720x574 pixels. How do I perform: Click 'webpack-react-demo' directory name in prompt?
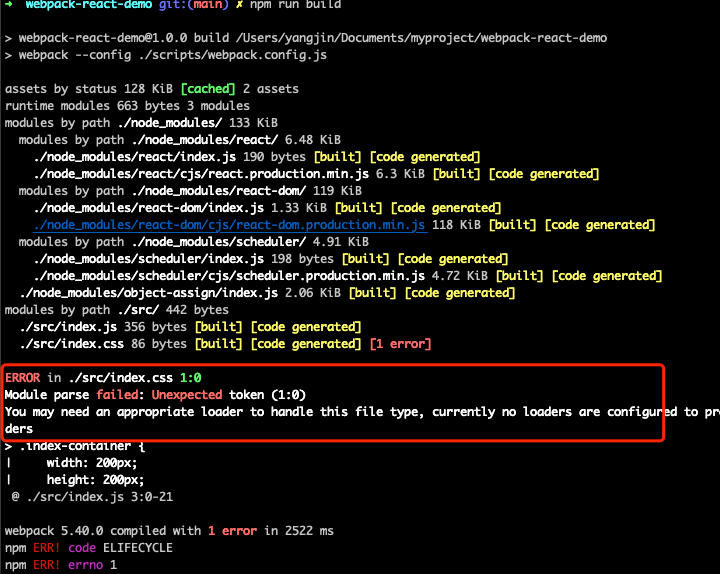[89, 5]
